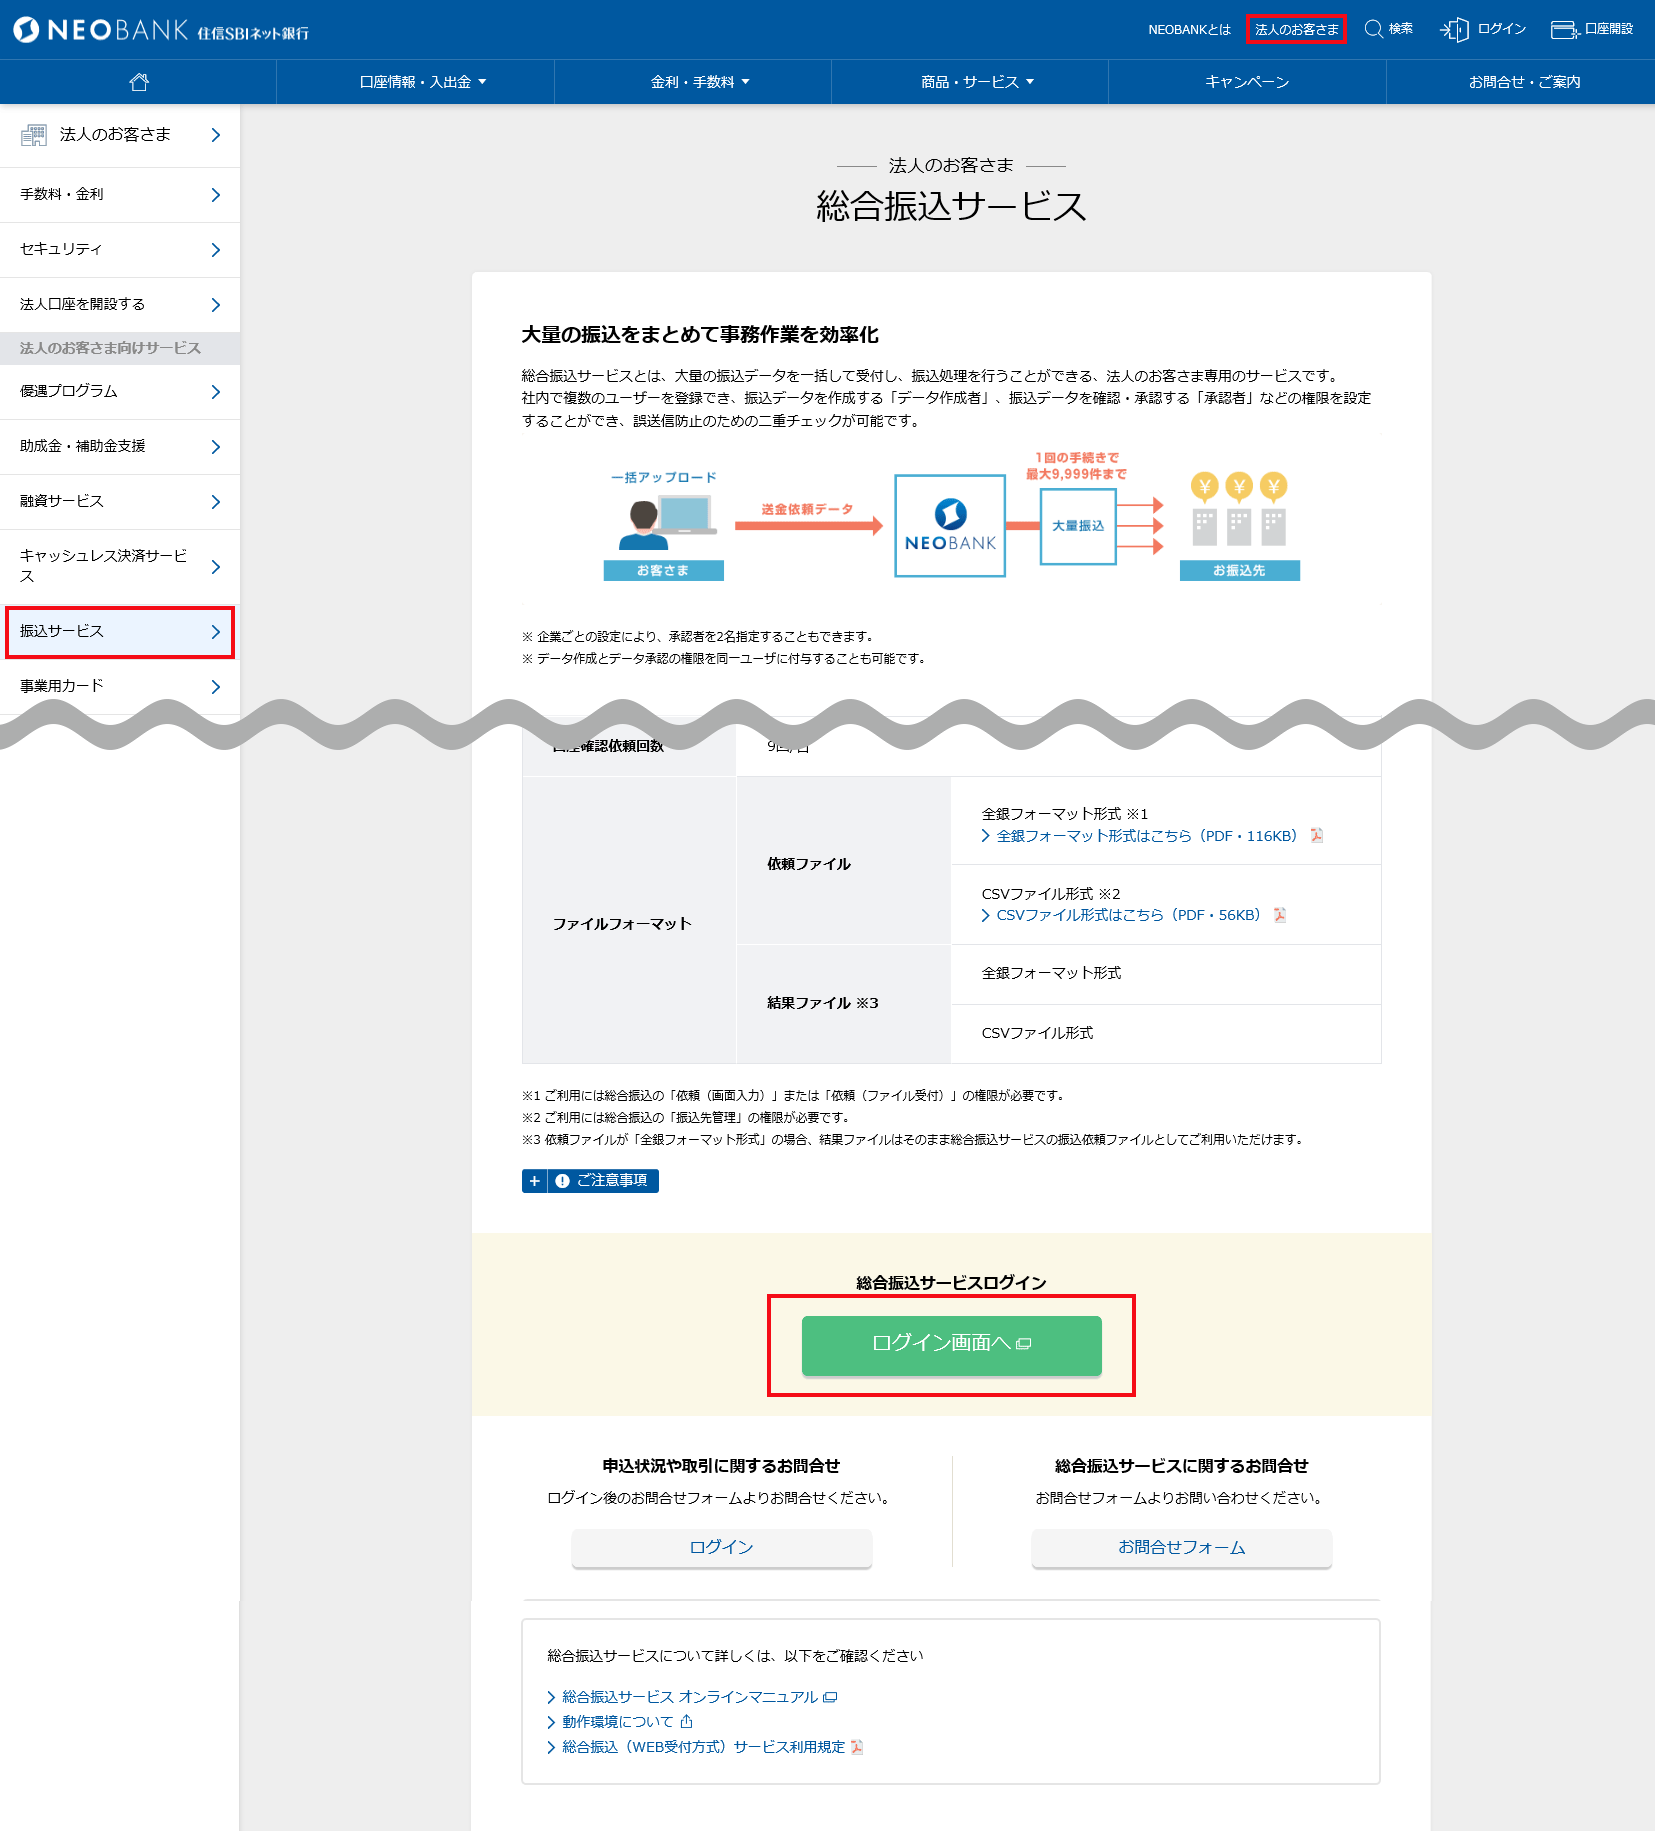Viewport: 1655px width, 1831px height.
Task: Select 法人口座を開設する in sidebar
Action: point(120,305)
